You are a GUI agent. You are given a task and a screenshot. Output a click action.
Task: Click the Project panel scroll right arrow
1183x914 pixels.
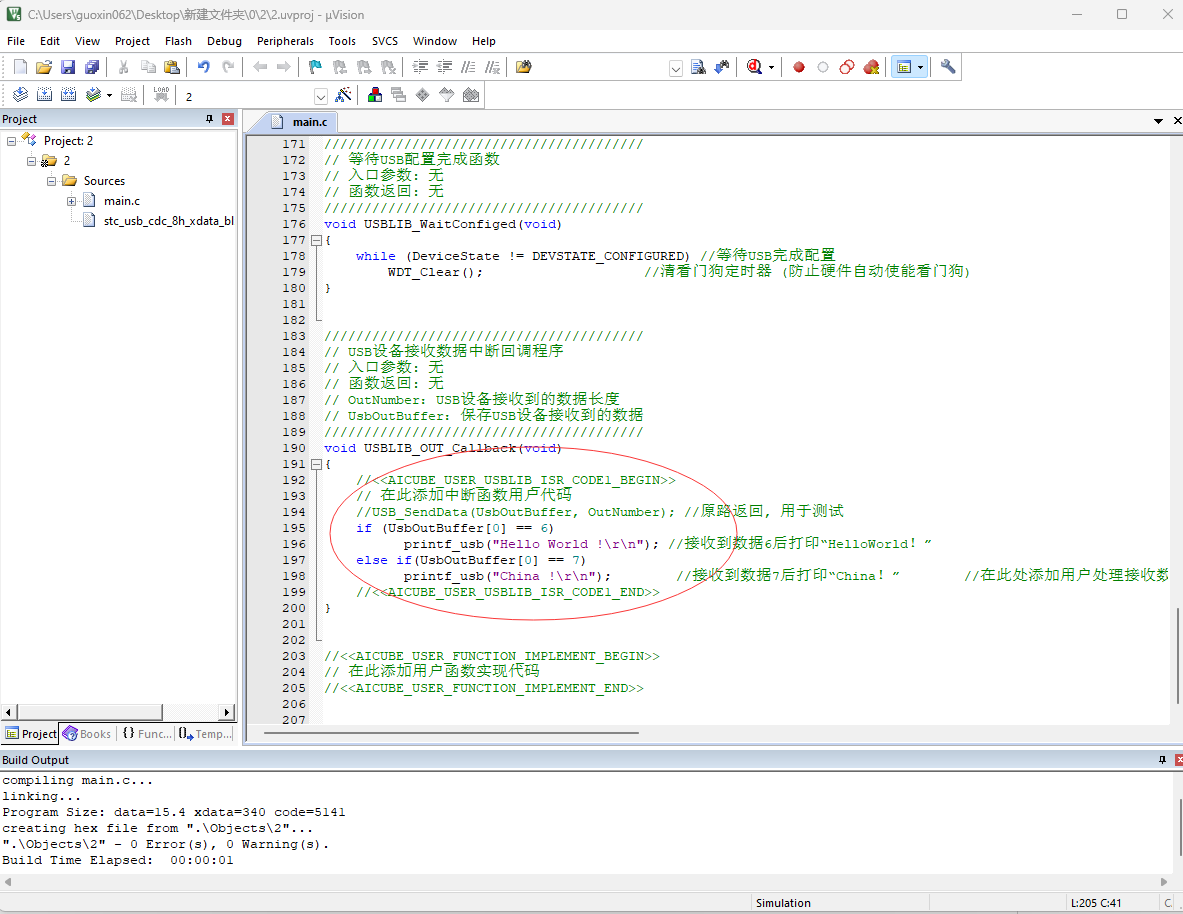[227, 712]
